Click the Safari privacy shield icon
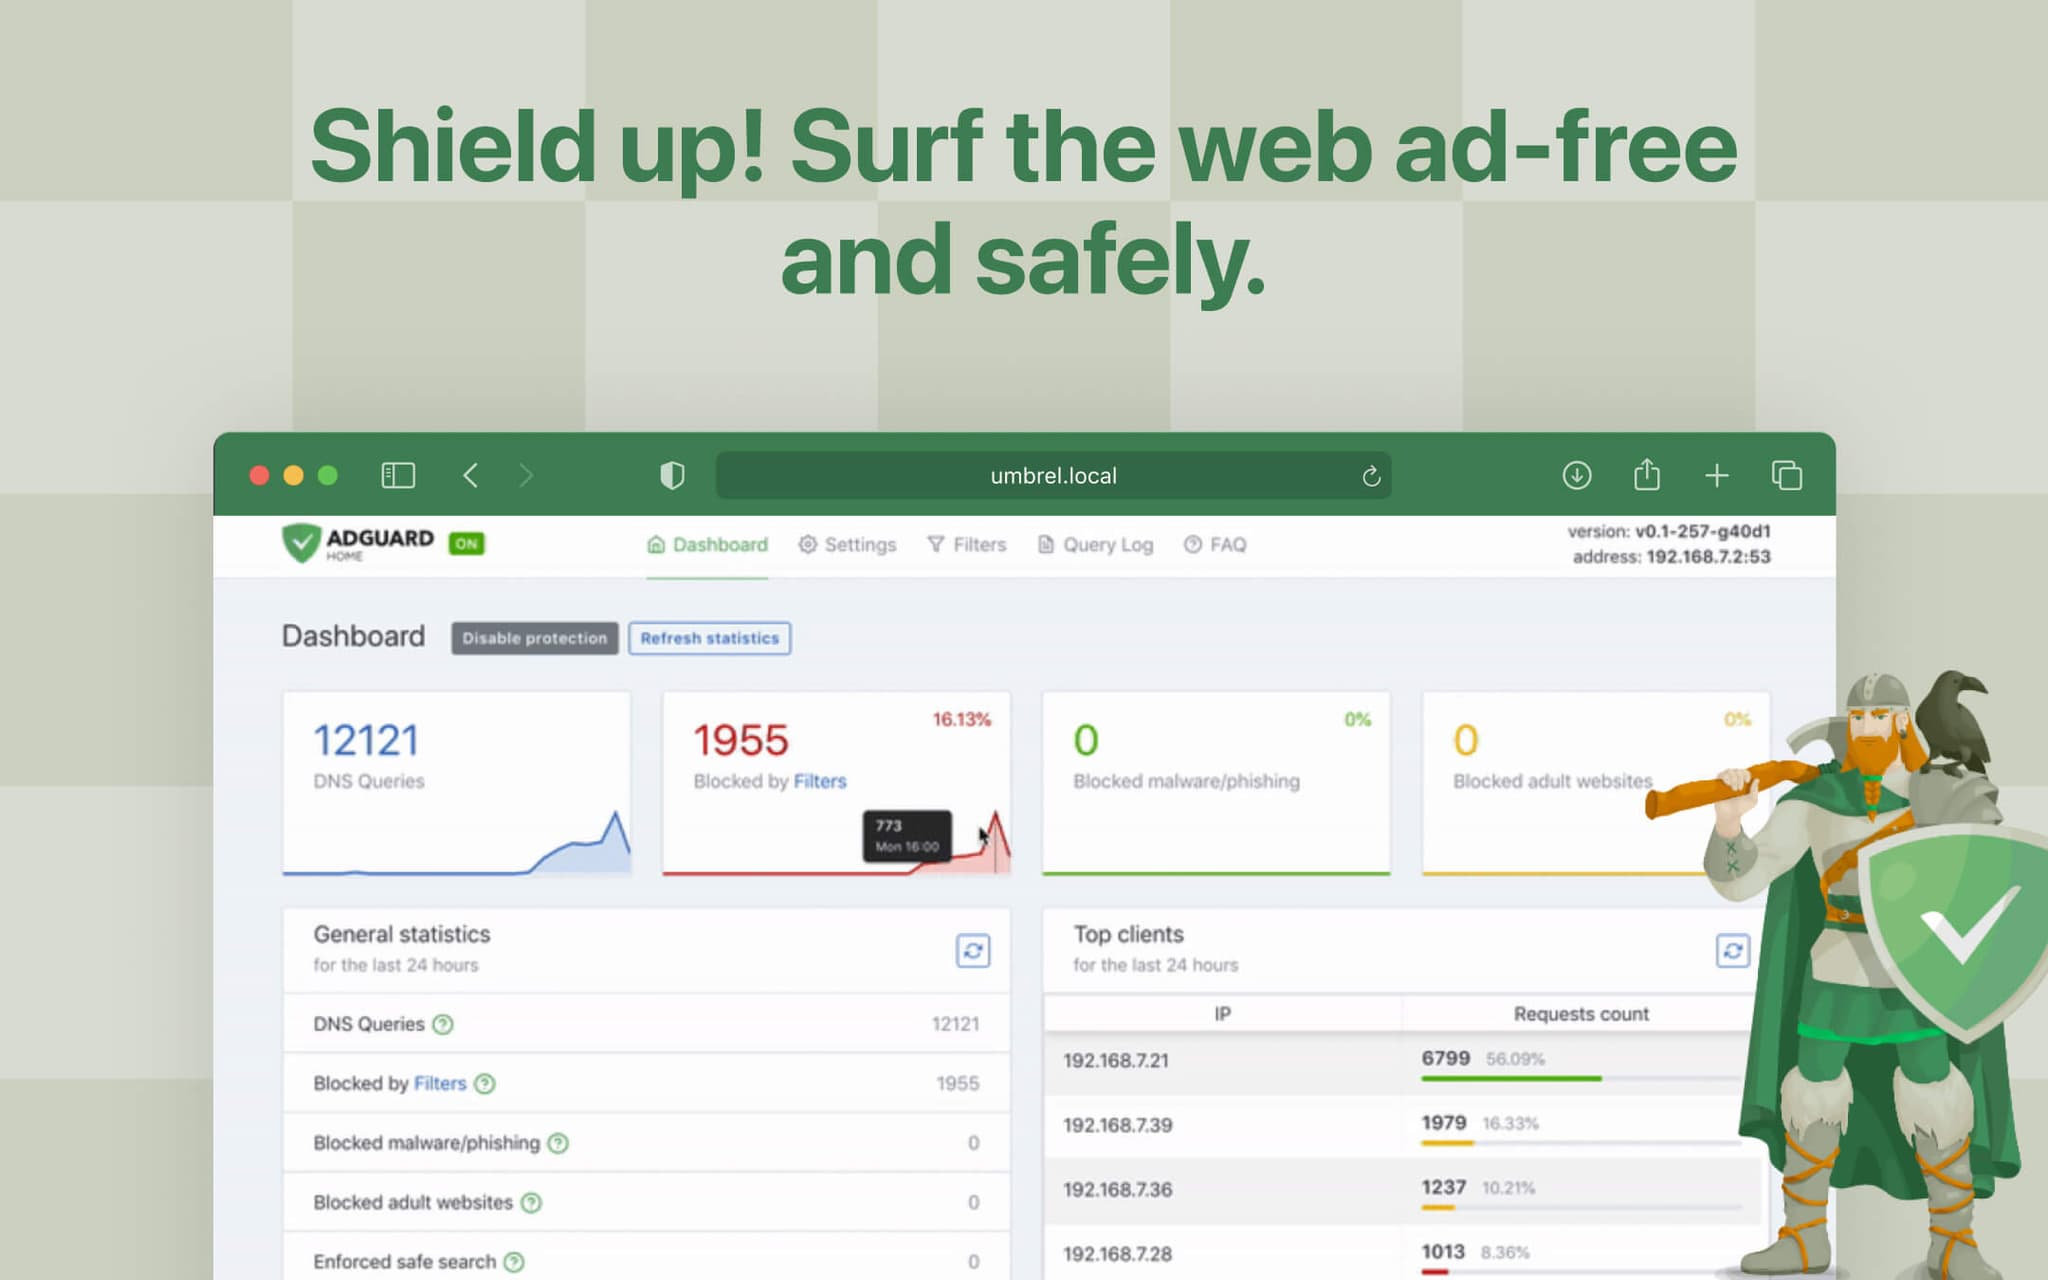This screenshot has width=2048, height=1280. click(x=672, y=476)
